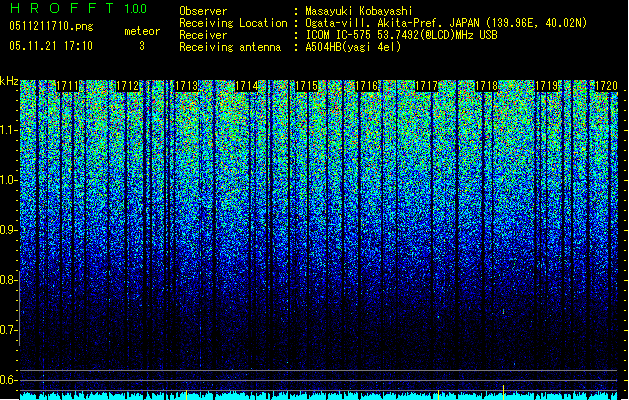Viewport: 629px width, 400px height.
Task: Click the 0.6 frequency axis label
Action: (8, 380)
